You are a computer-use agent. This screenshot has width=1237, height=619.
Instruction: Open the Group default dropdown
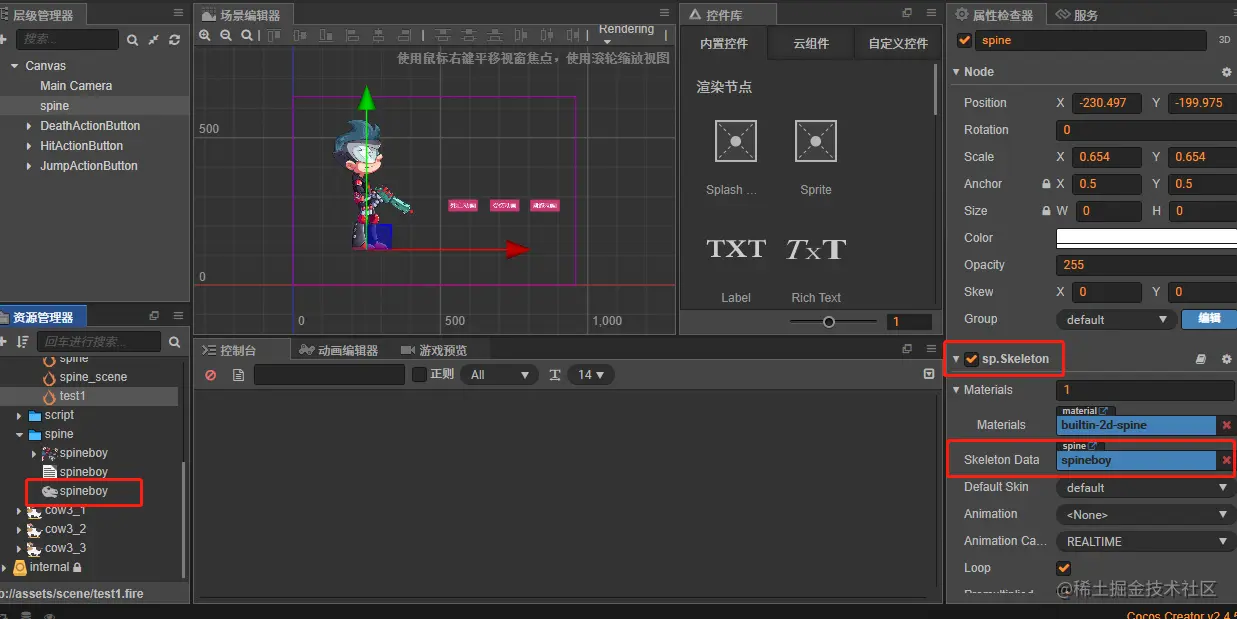1115,319
